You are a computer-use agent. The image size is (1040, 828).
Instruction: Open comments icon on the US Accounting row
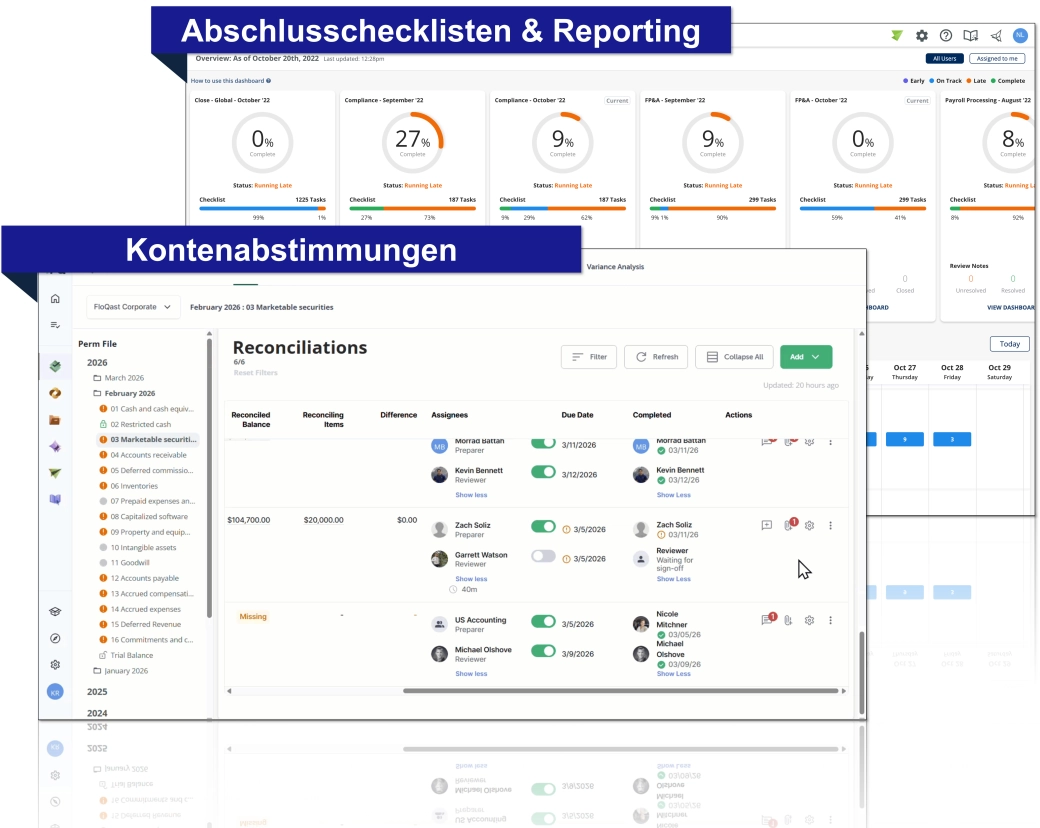pyautogui.click(x=768, y=619)
